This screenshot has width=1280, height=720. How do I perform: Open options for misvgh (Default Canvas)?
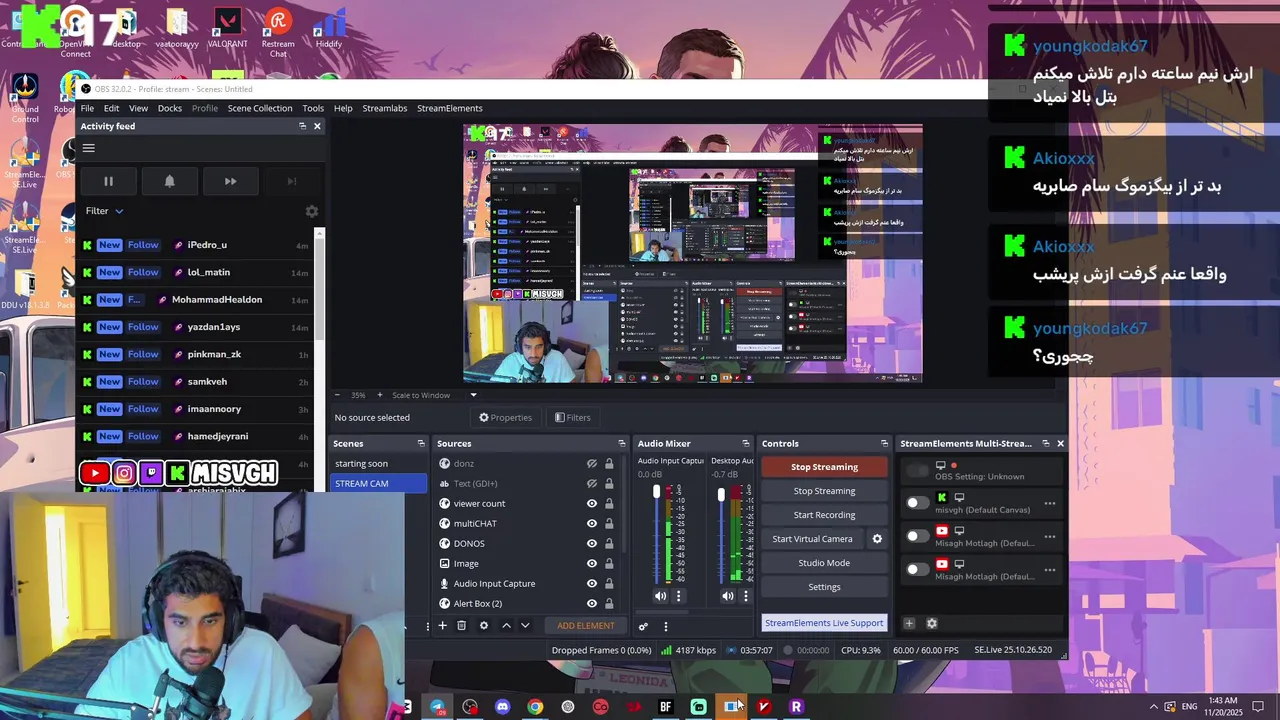click(x=1049, y=503)
